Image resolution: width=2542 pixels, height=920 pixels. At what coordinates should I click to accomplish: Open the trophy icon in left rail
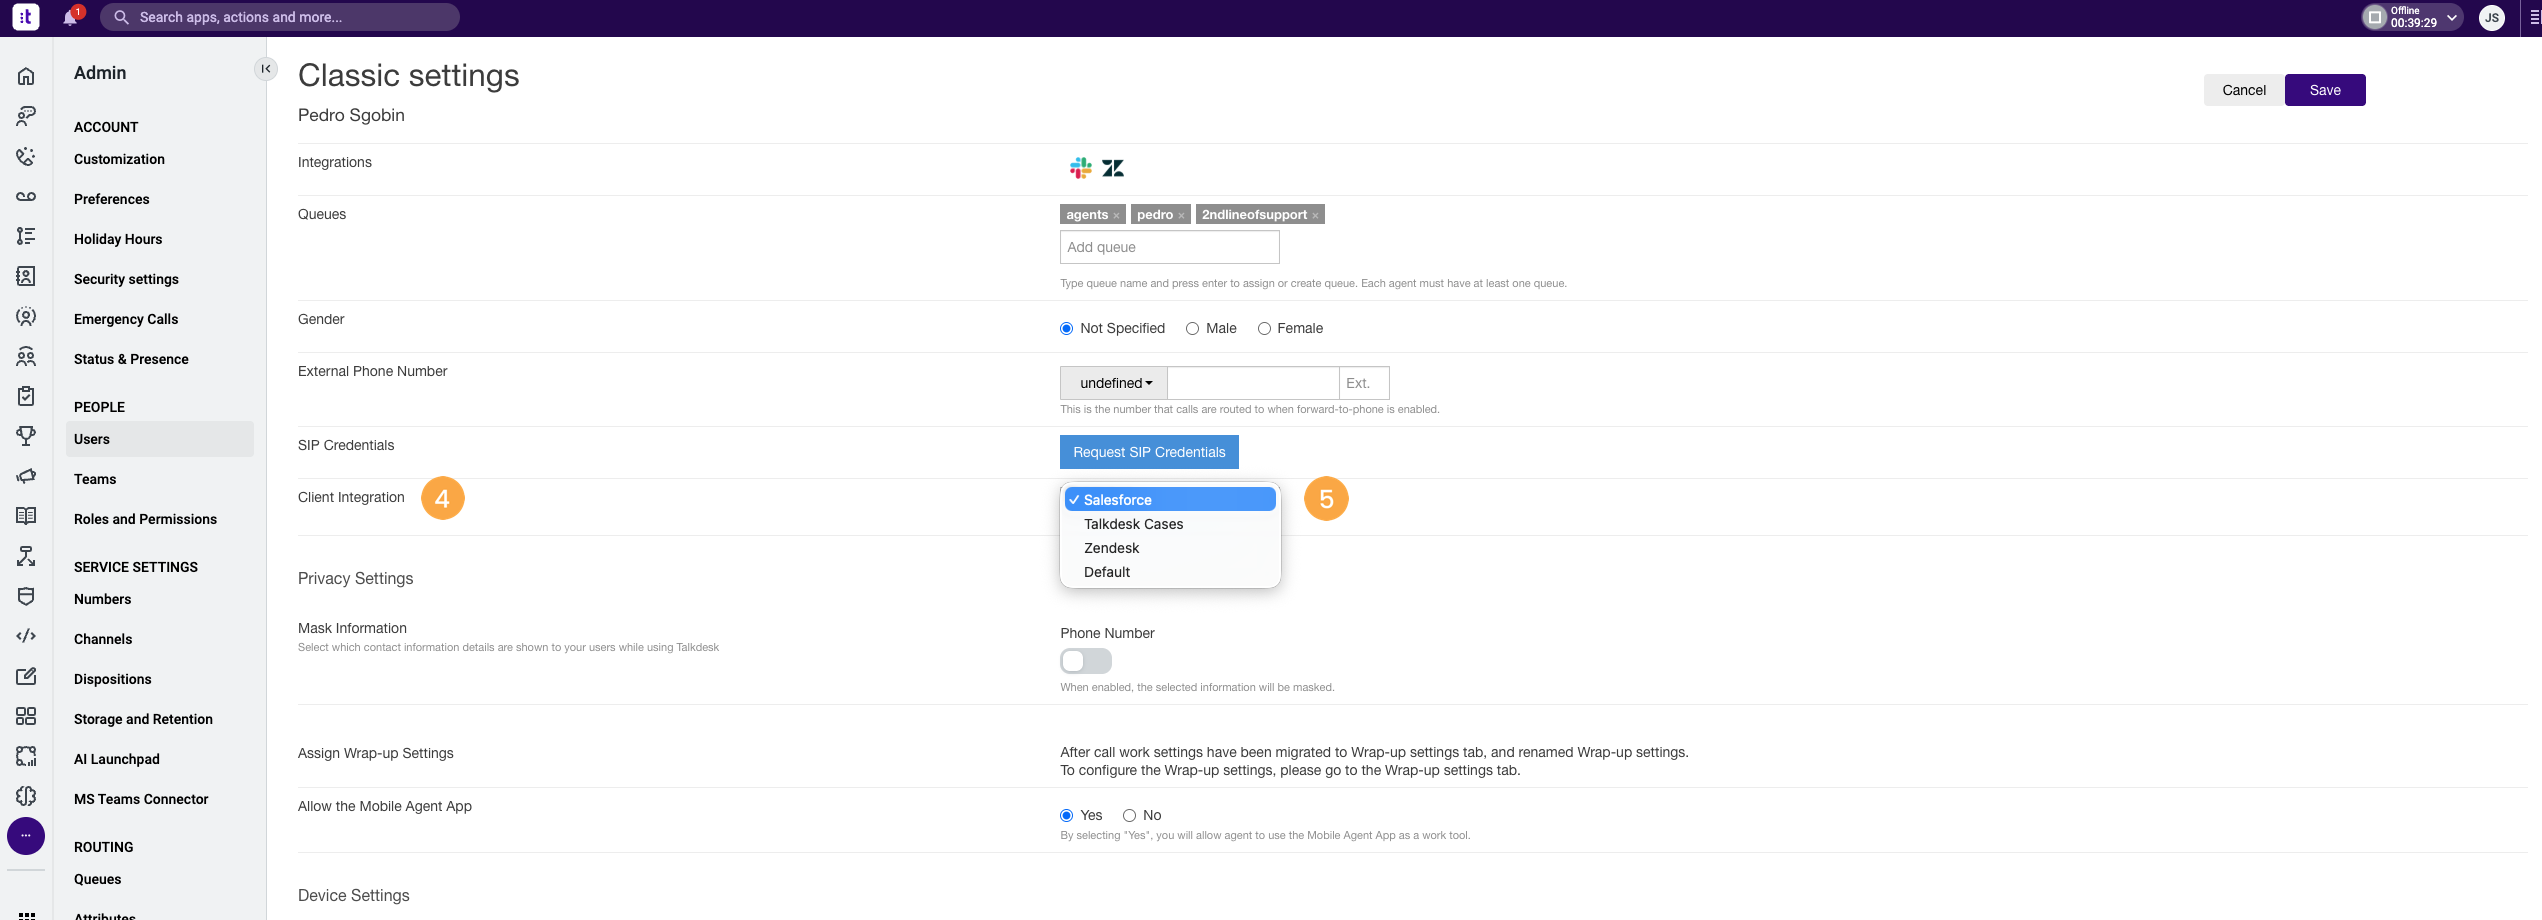(26, 436)
